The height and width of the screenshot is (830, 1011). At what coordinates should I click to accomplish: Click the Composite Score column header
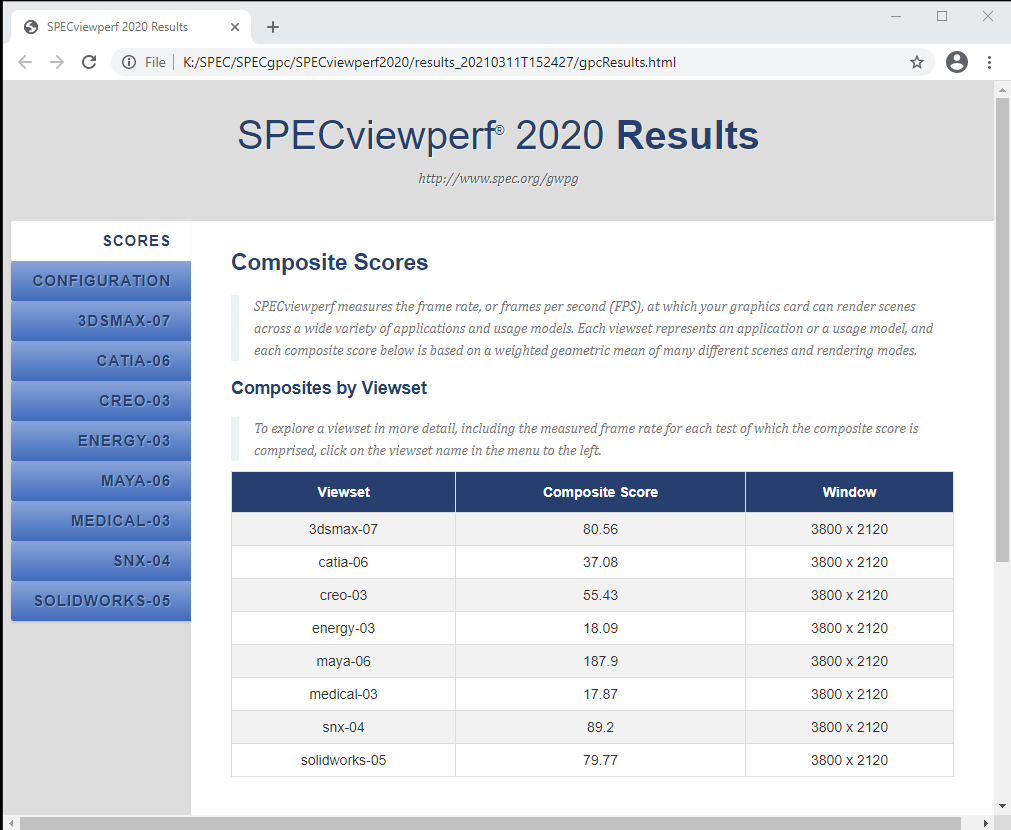coord(600,492)
